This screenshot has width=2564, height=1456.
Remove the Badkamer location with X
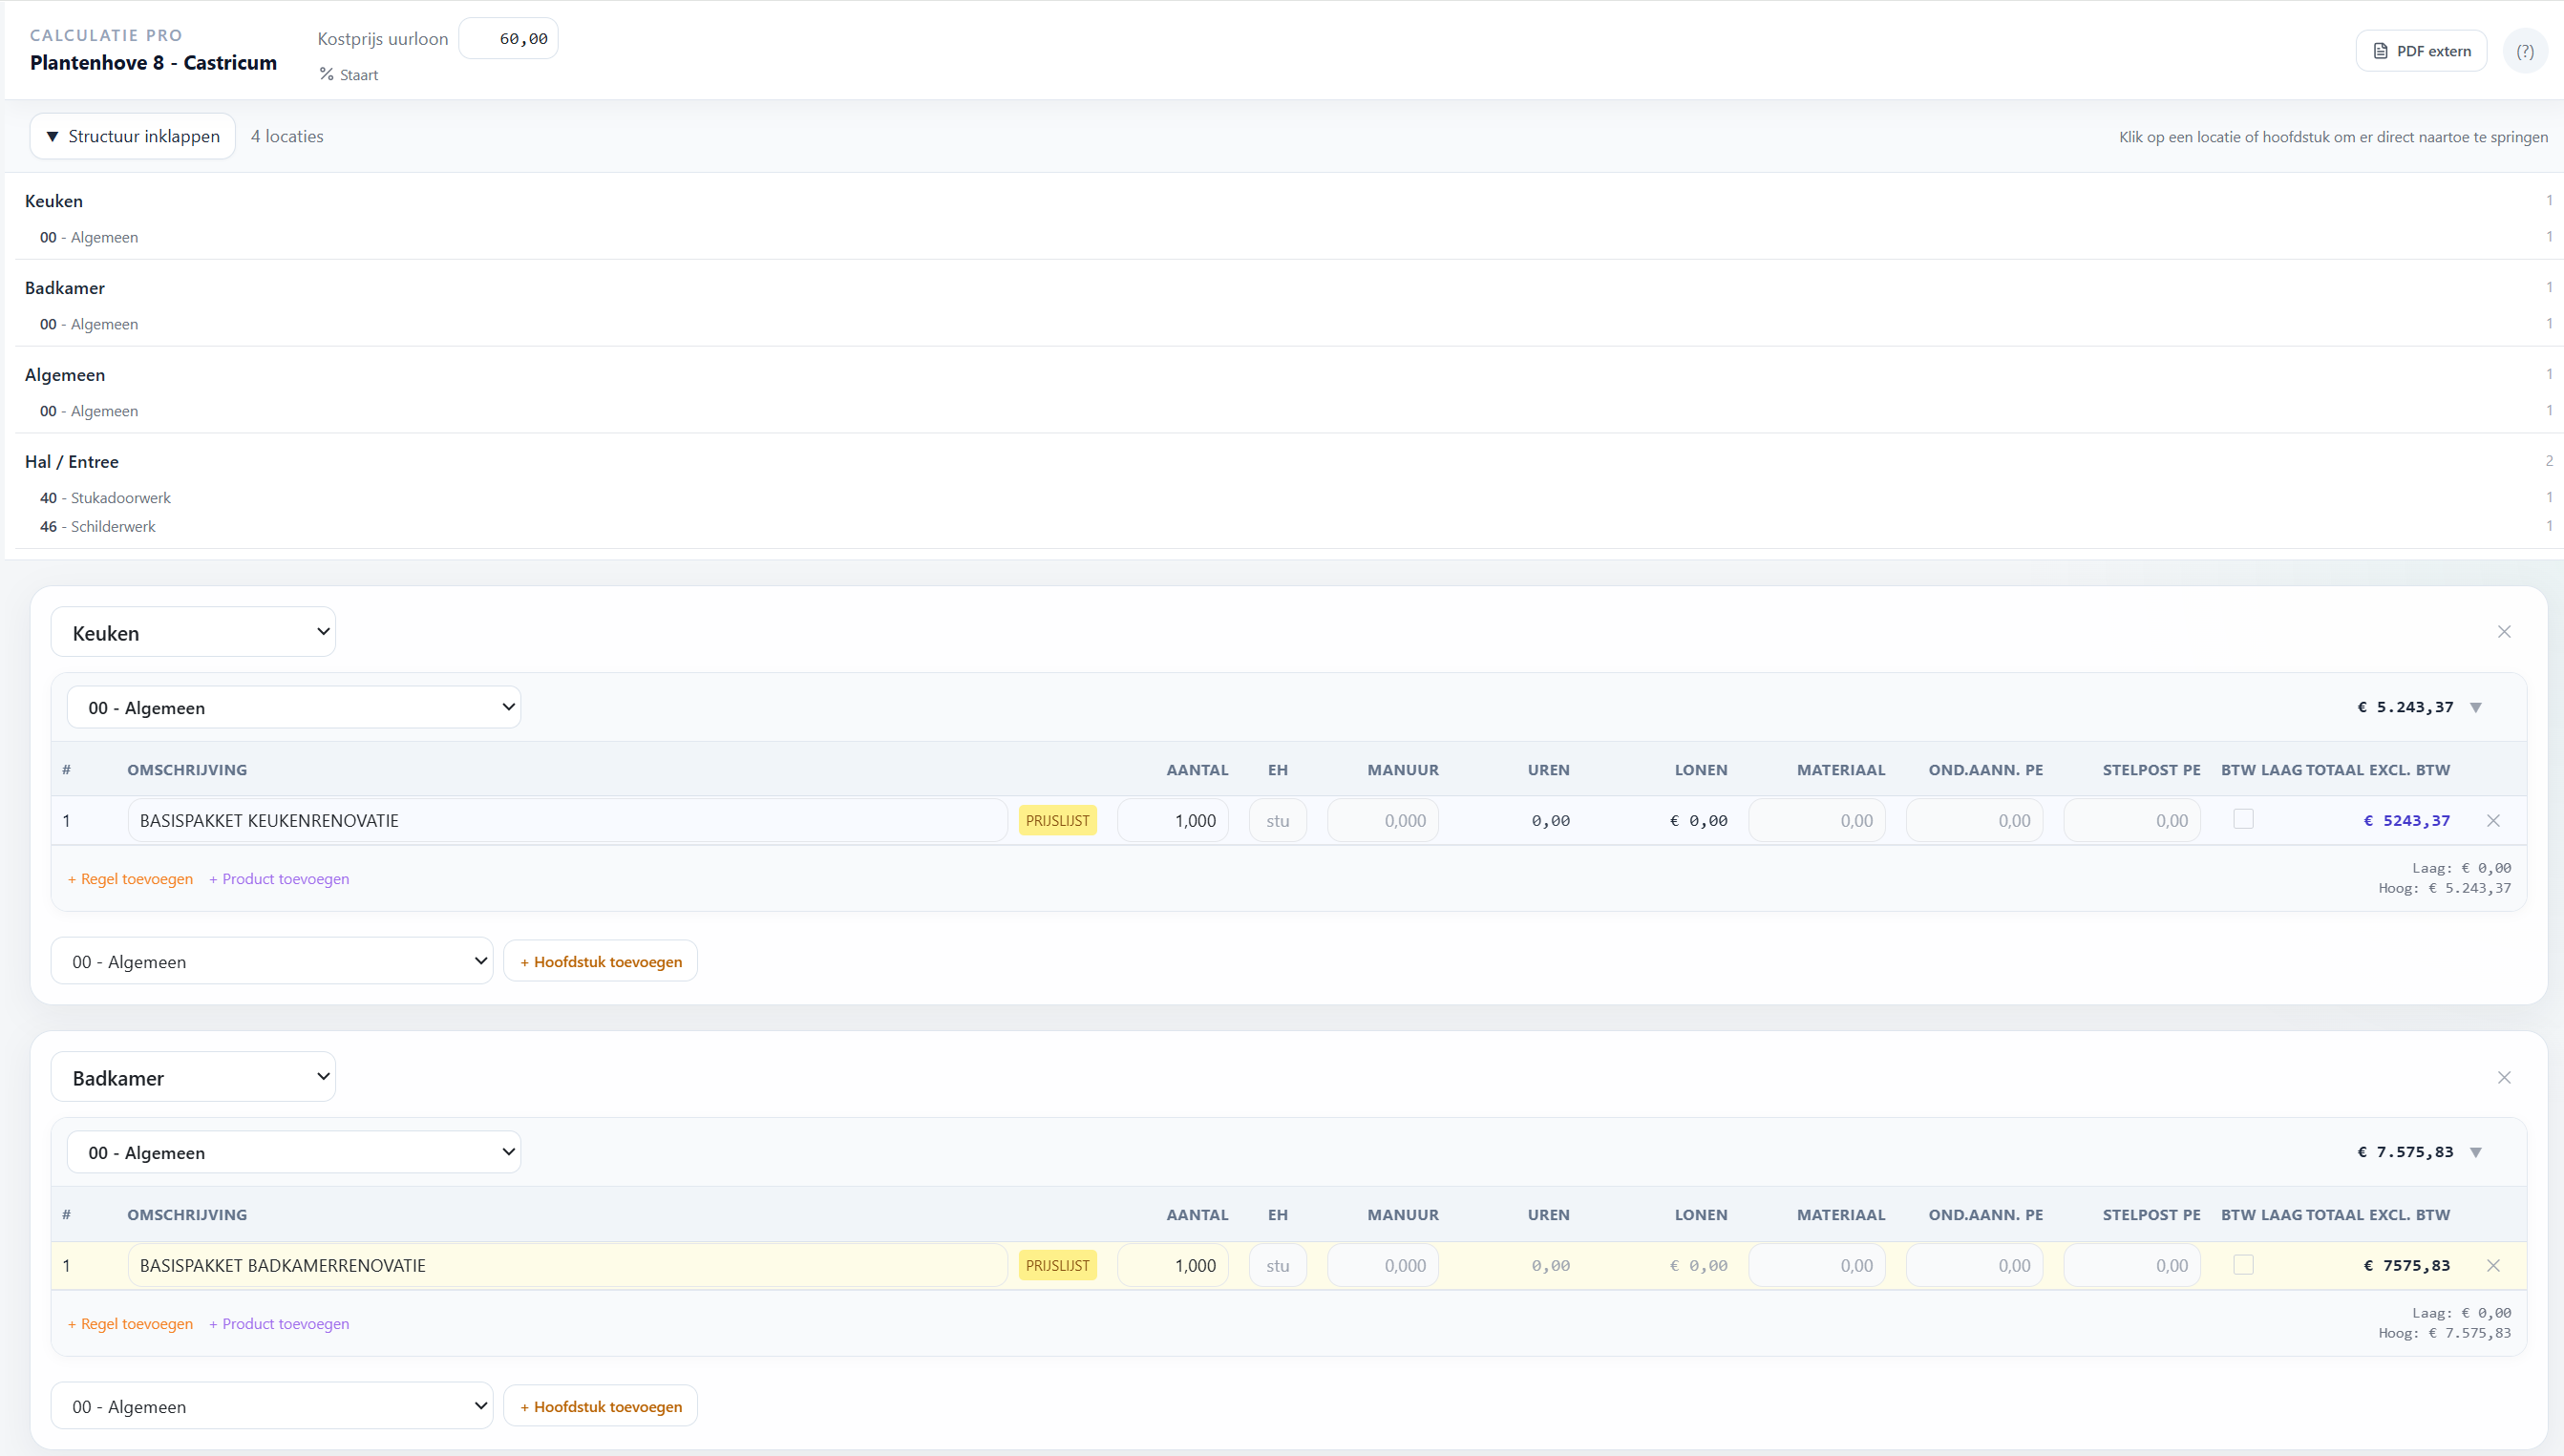[2504, 1077]
